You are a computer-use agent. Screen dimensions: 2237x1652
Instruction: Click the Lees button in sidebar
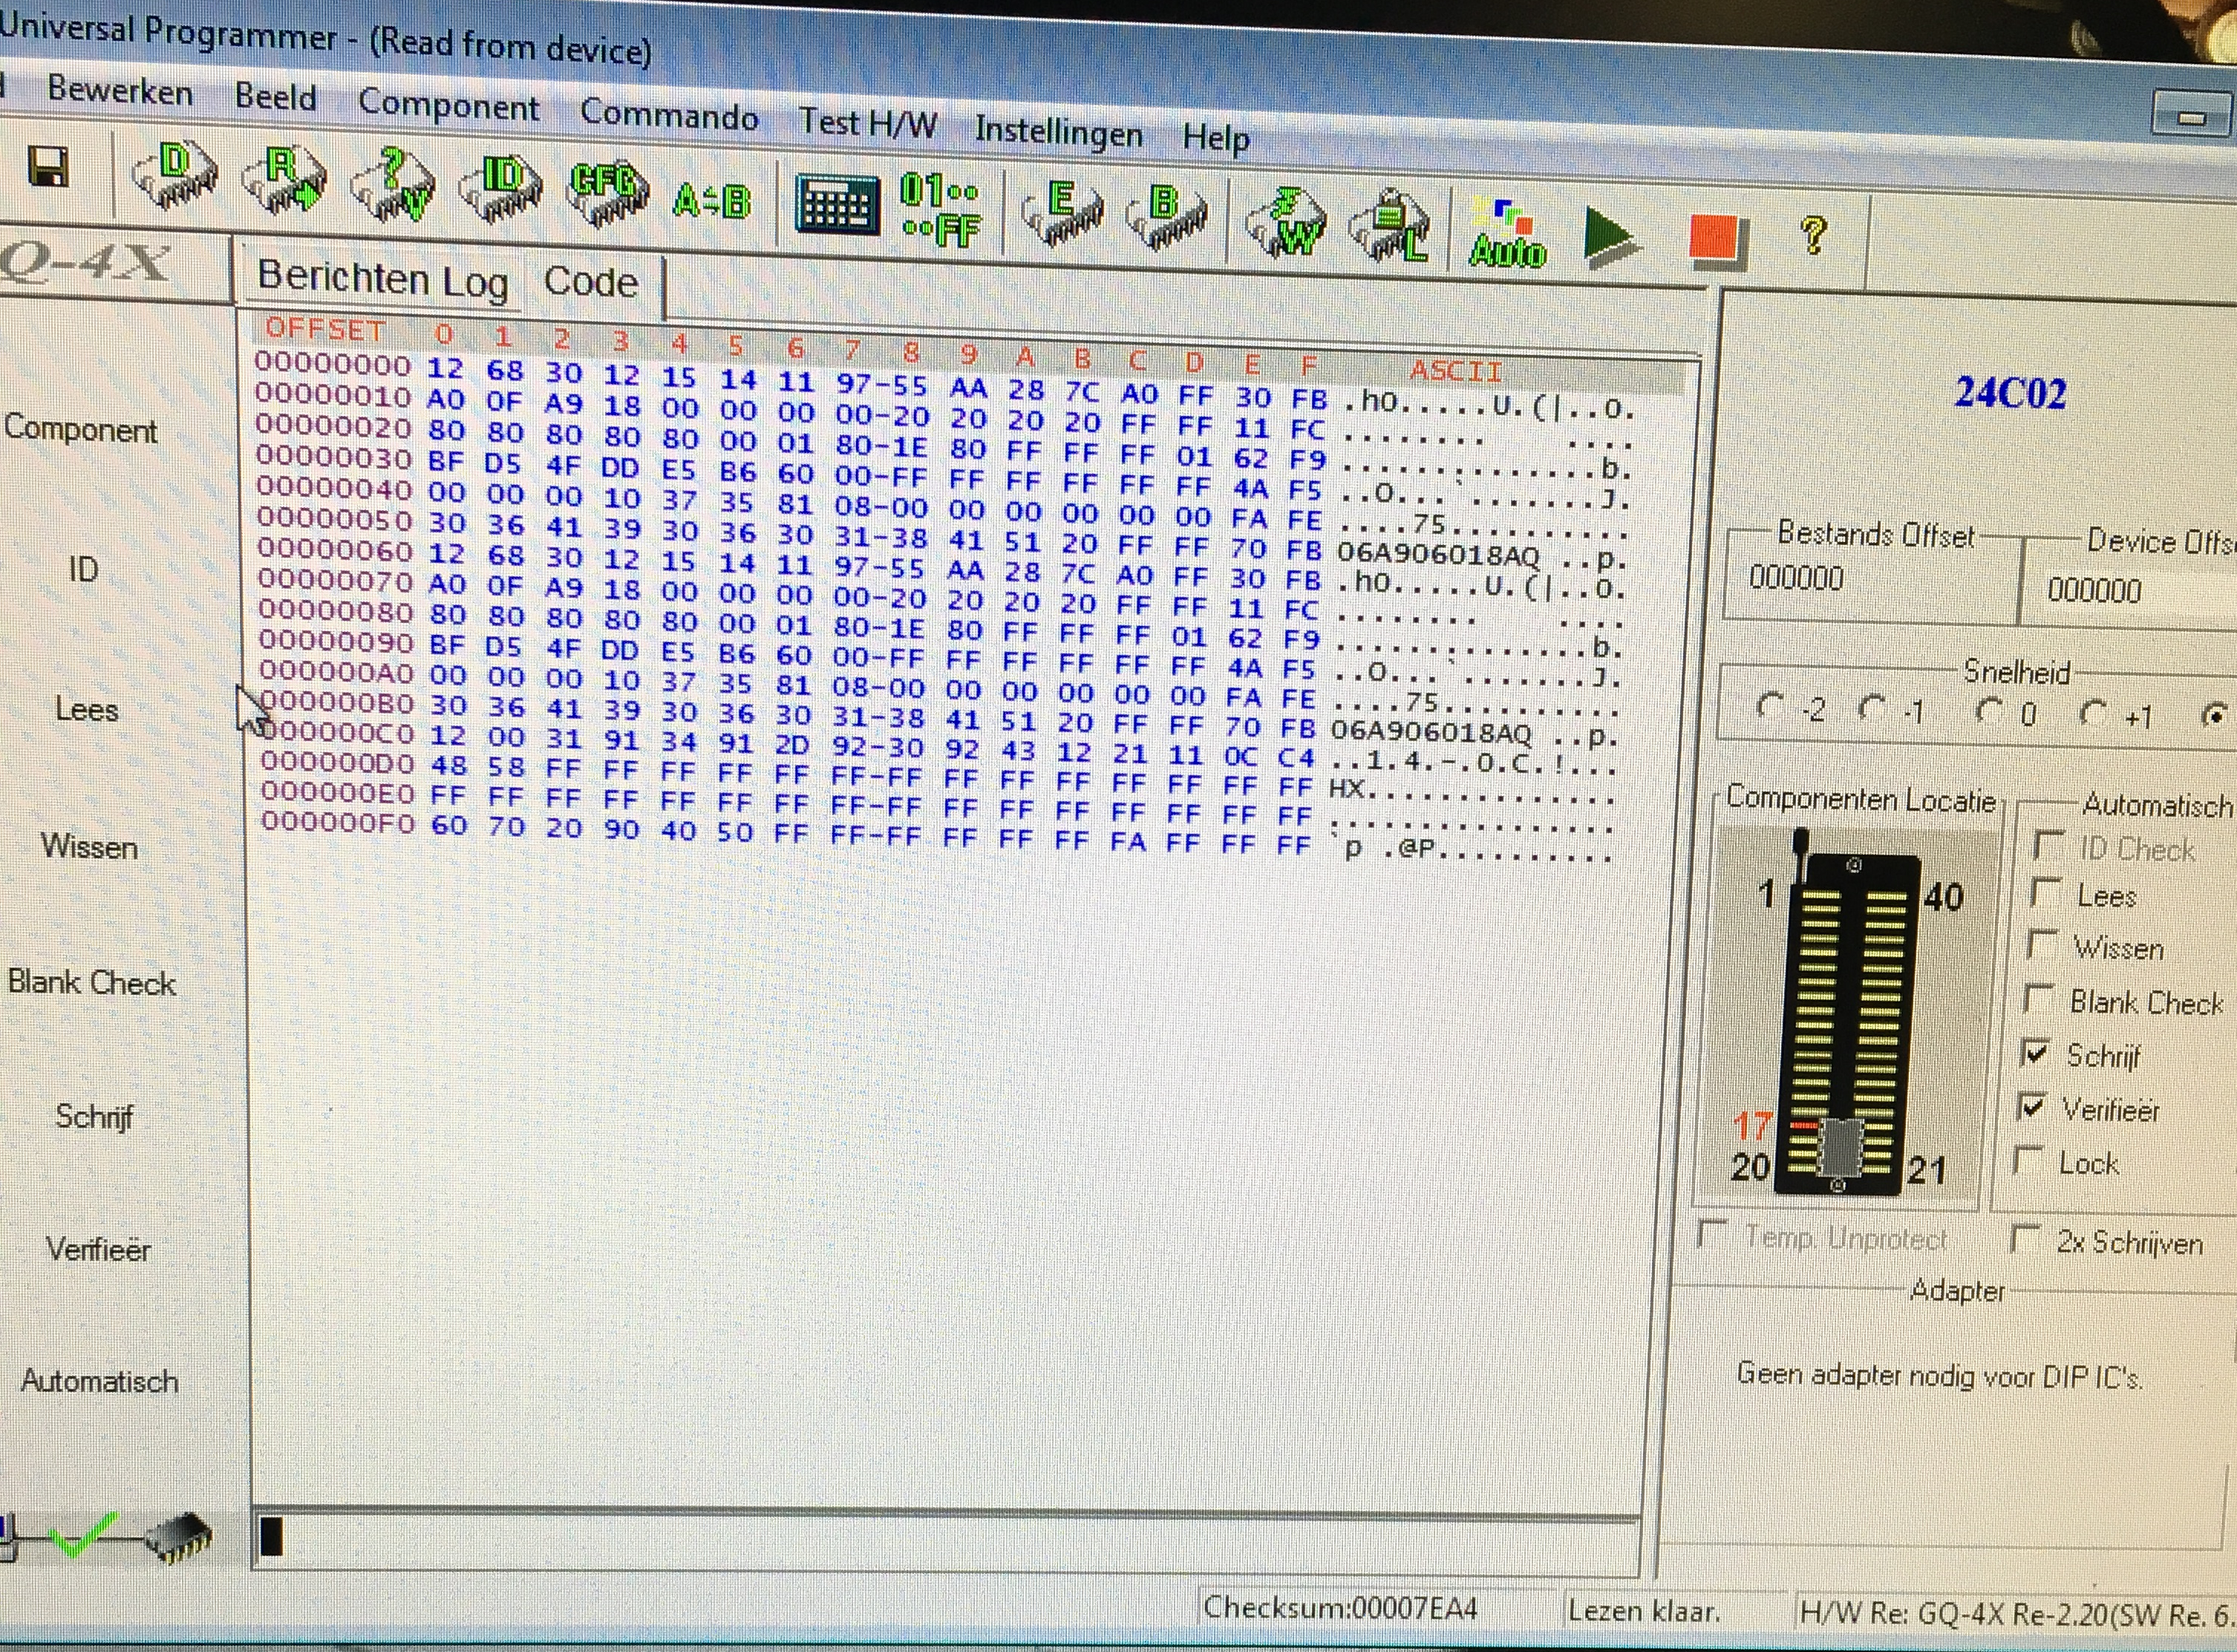tap(87, 709)
